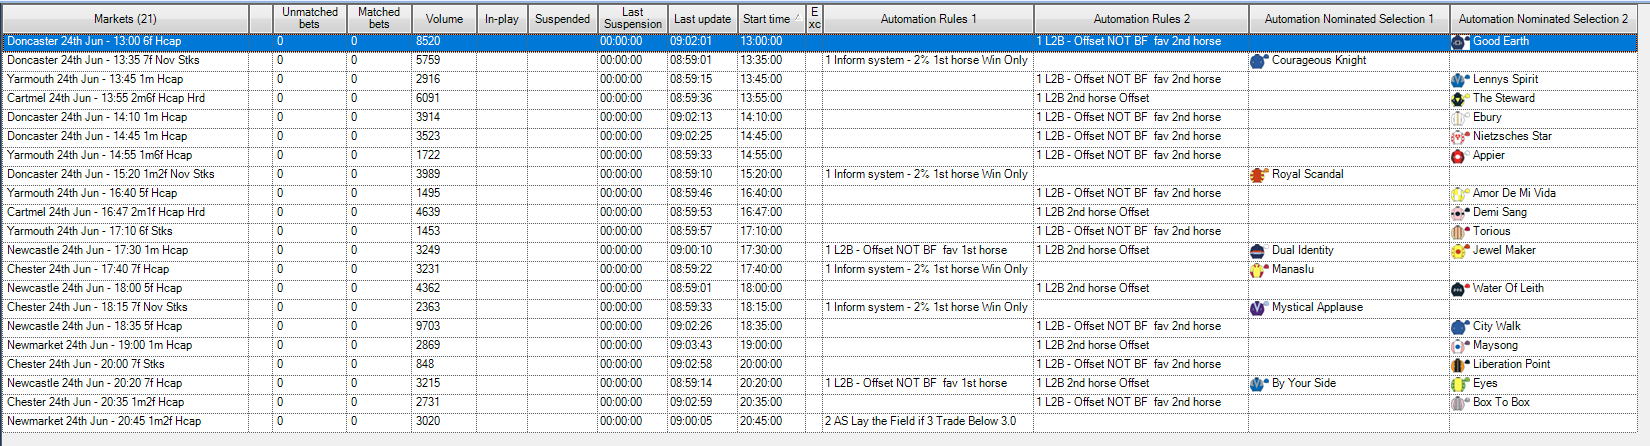Sort by the Volume column header
The height and width of the screenshot is (446, 1650).
click(x=444, y=19)
